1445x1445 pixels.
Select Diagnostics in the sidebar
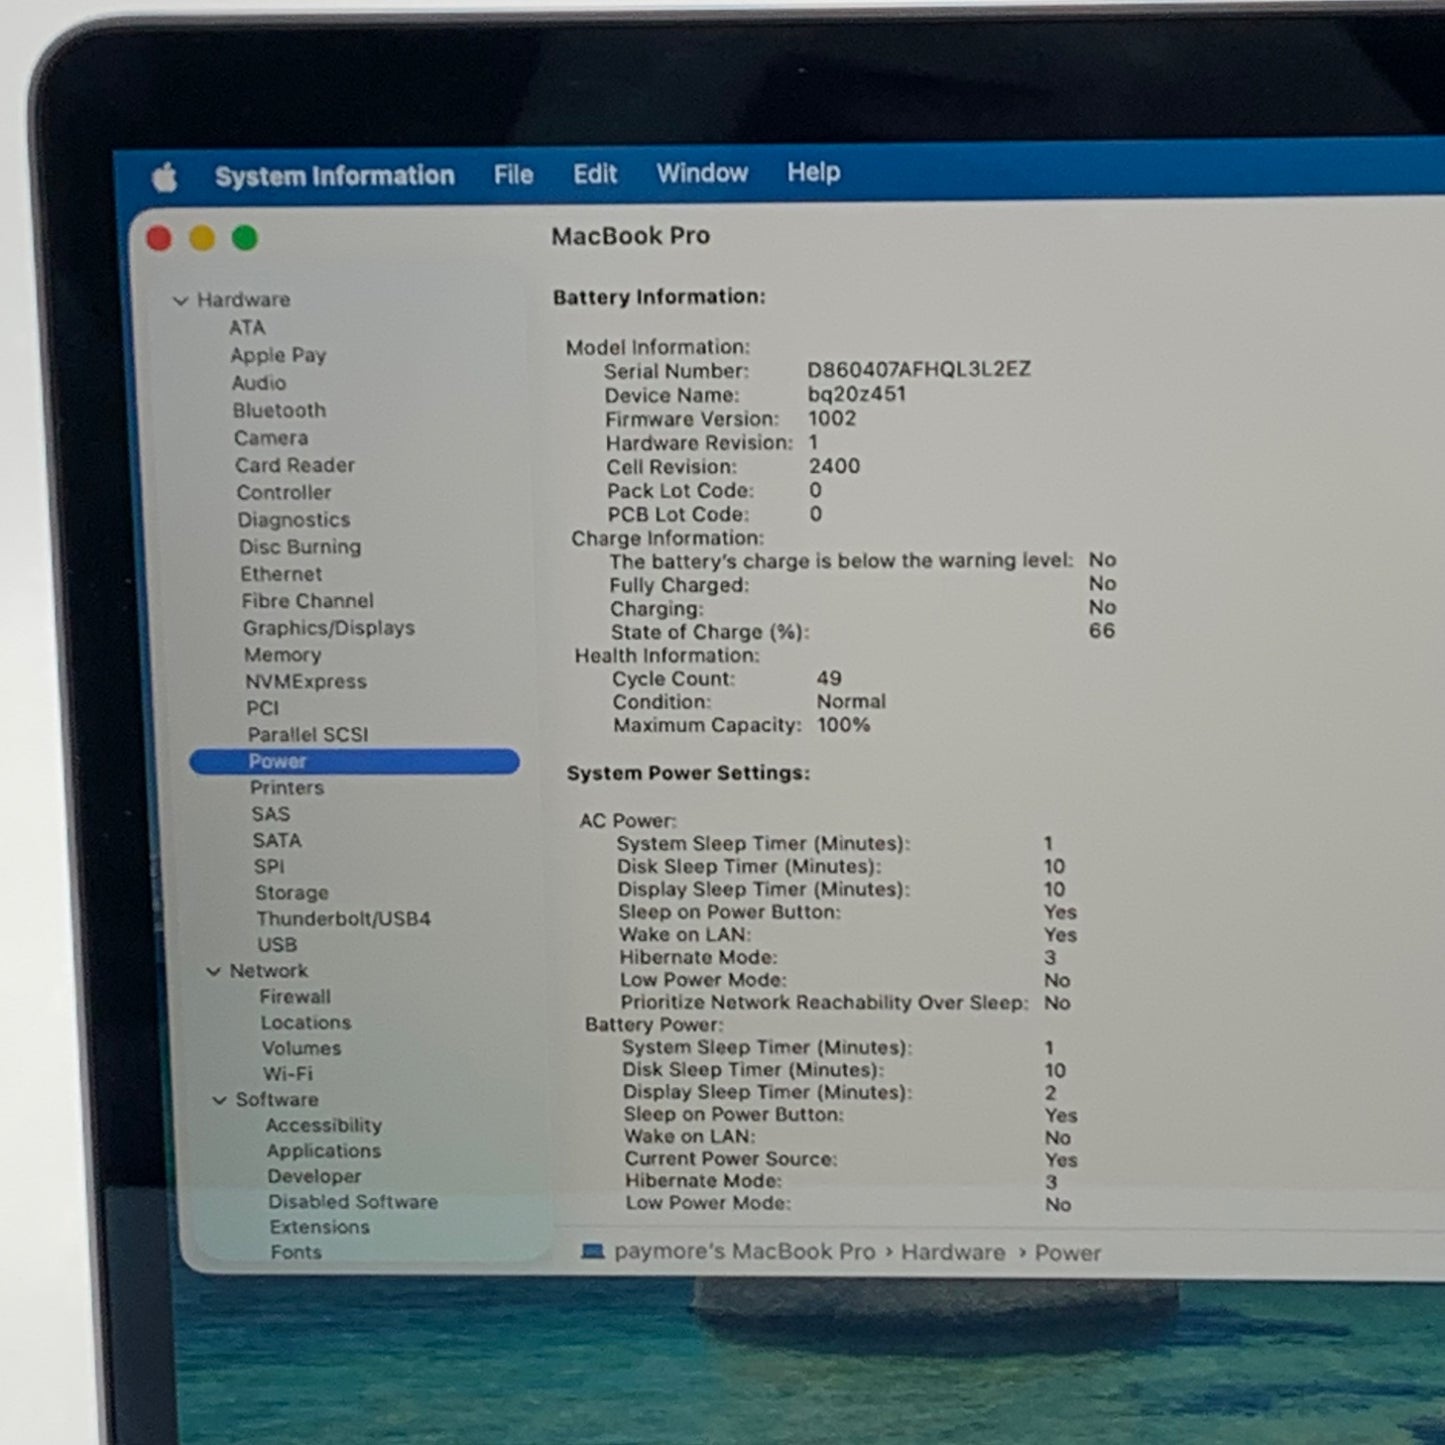(x=294, y=520)
